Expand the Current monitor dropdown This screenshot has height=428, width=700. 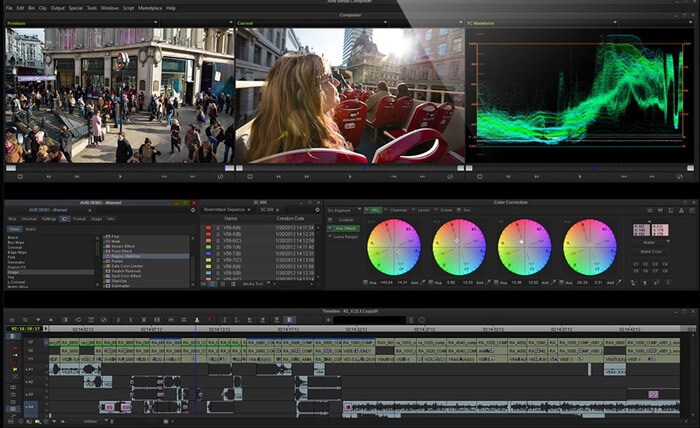click(385, 23)
